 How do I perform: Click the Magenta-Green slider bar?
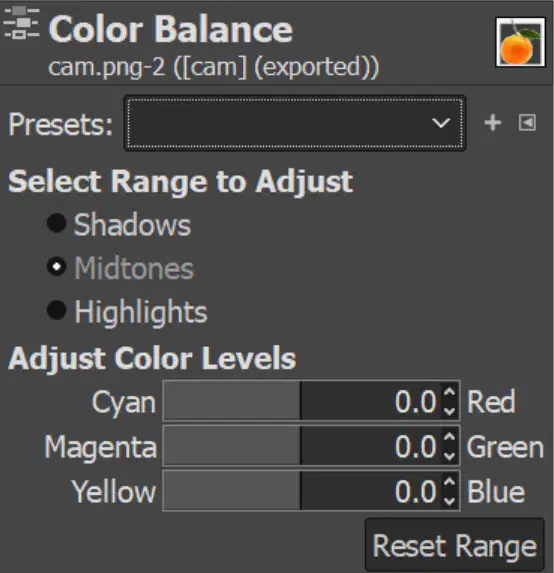click(301, 446)
